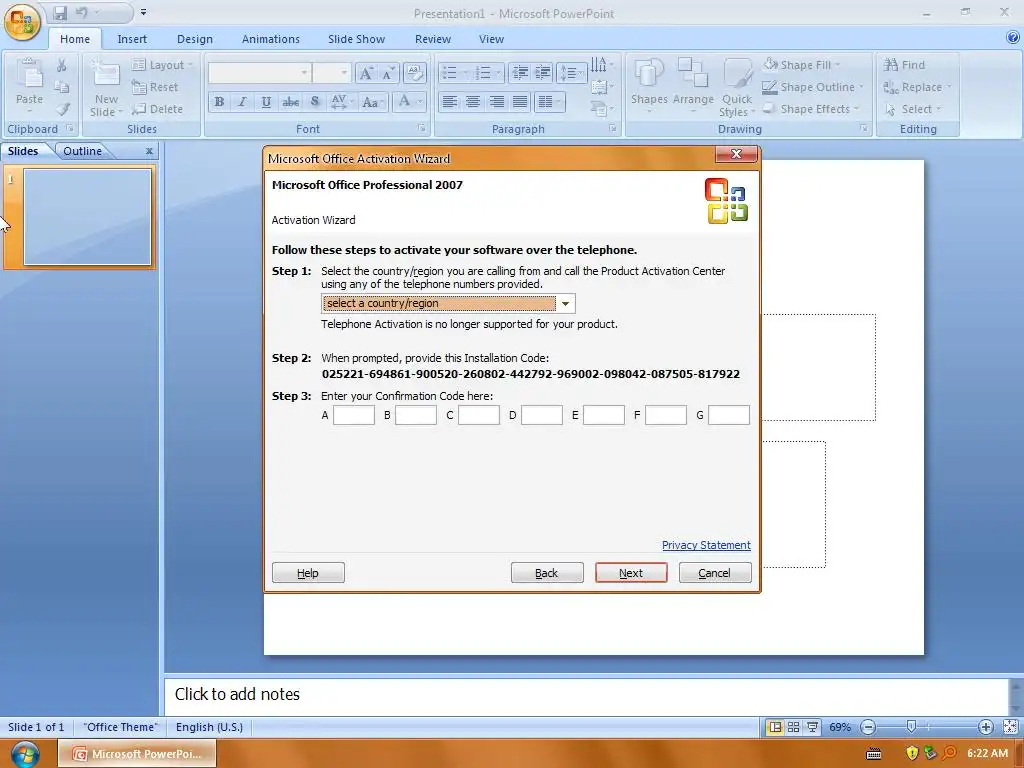Open the Design ribbon tab

pos(195,39)
